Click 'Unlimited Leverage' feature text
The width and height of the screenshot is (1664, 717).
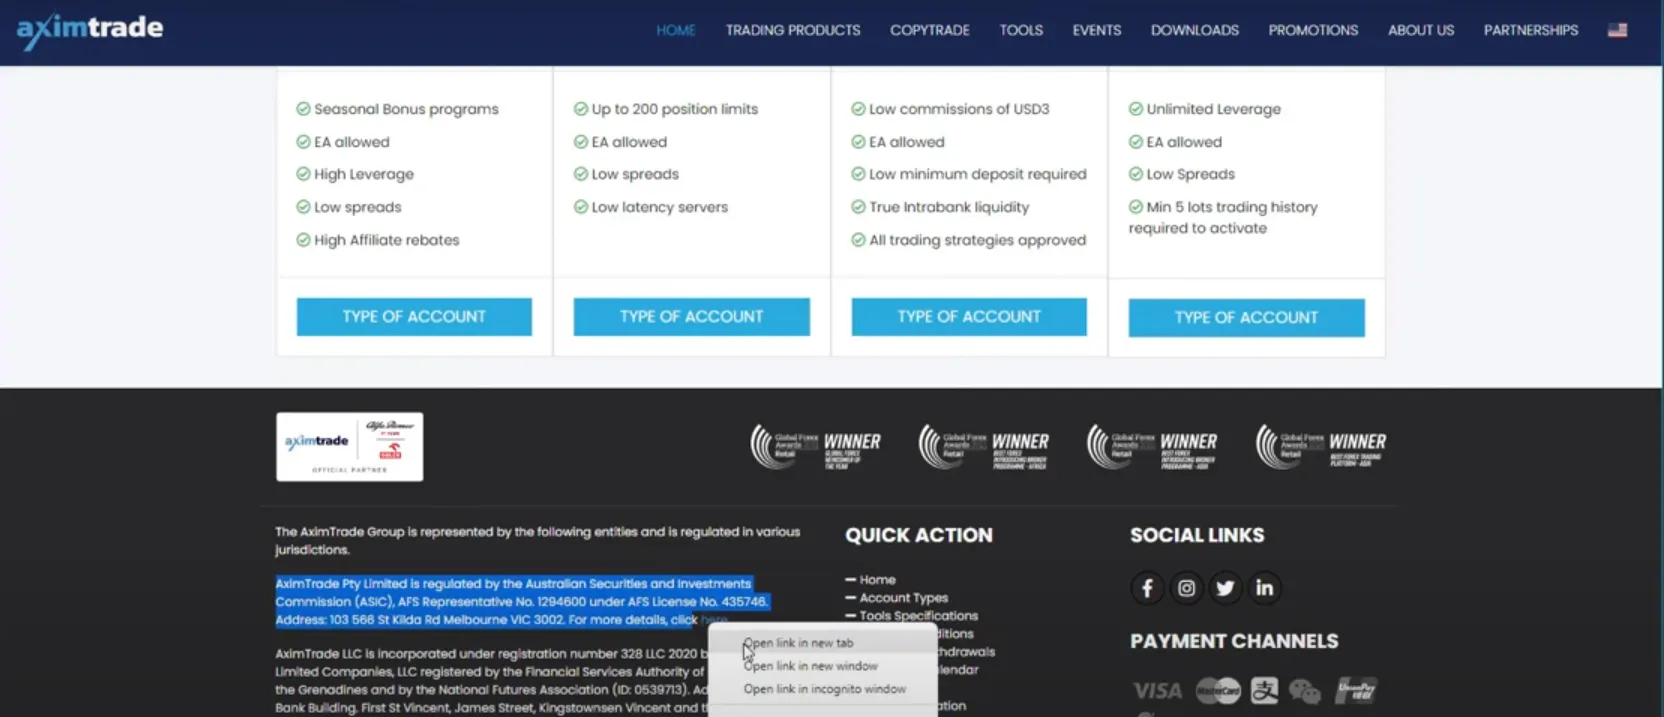(1213, 109)
